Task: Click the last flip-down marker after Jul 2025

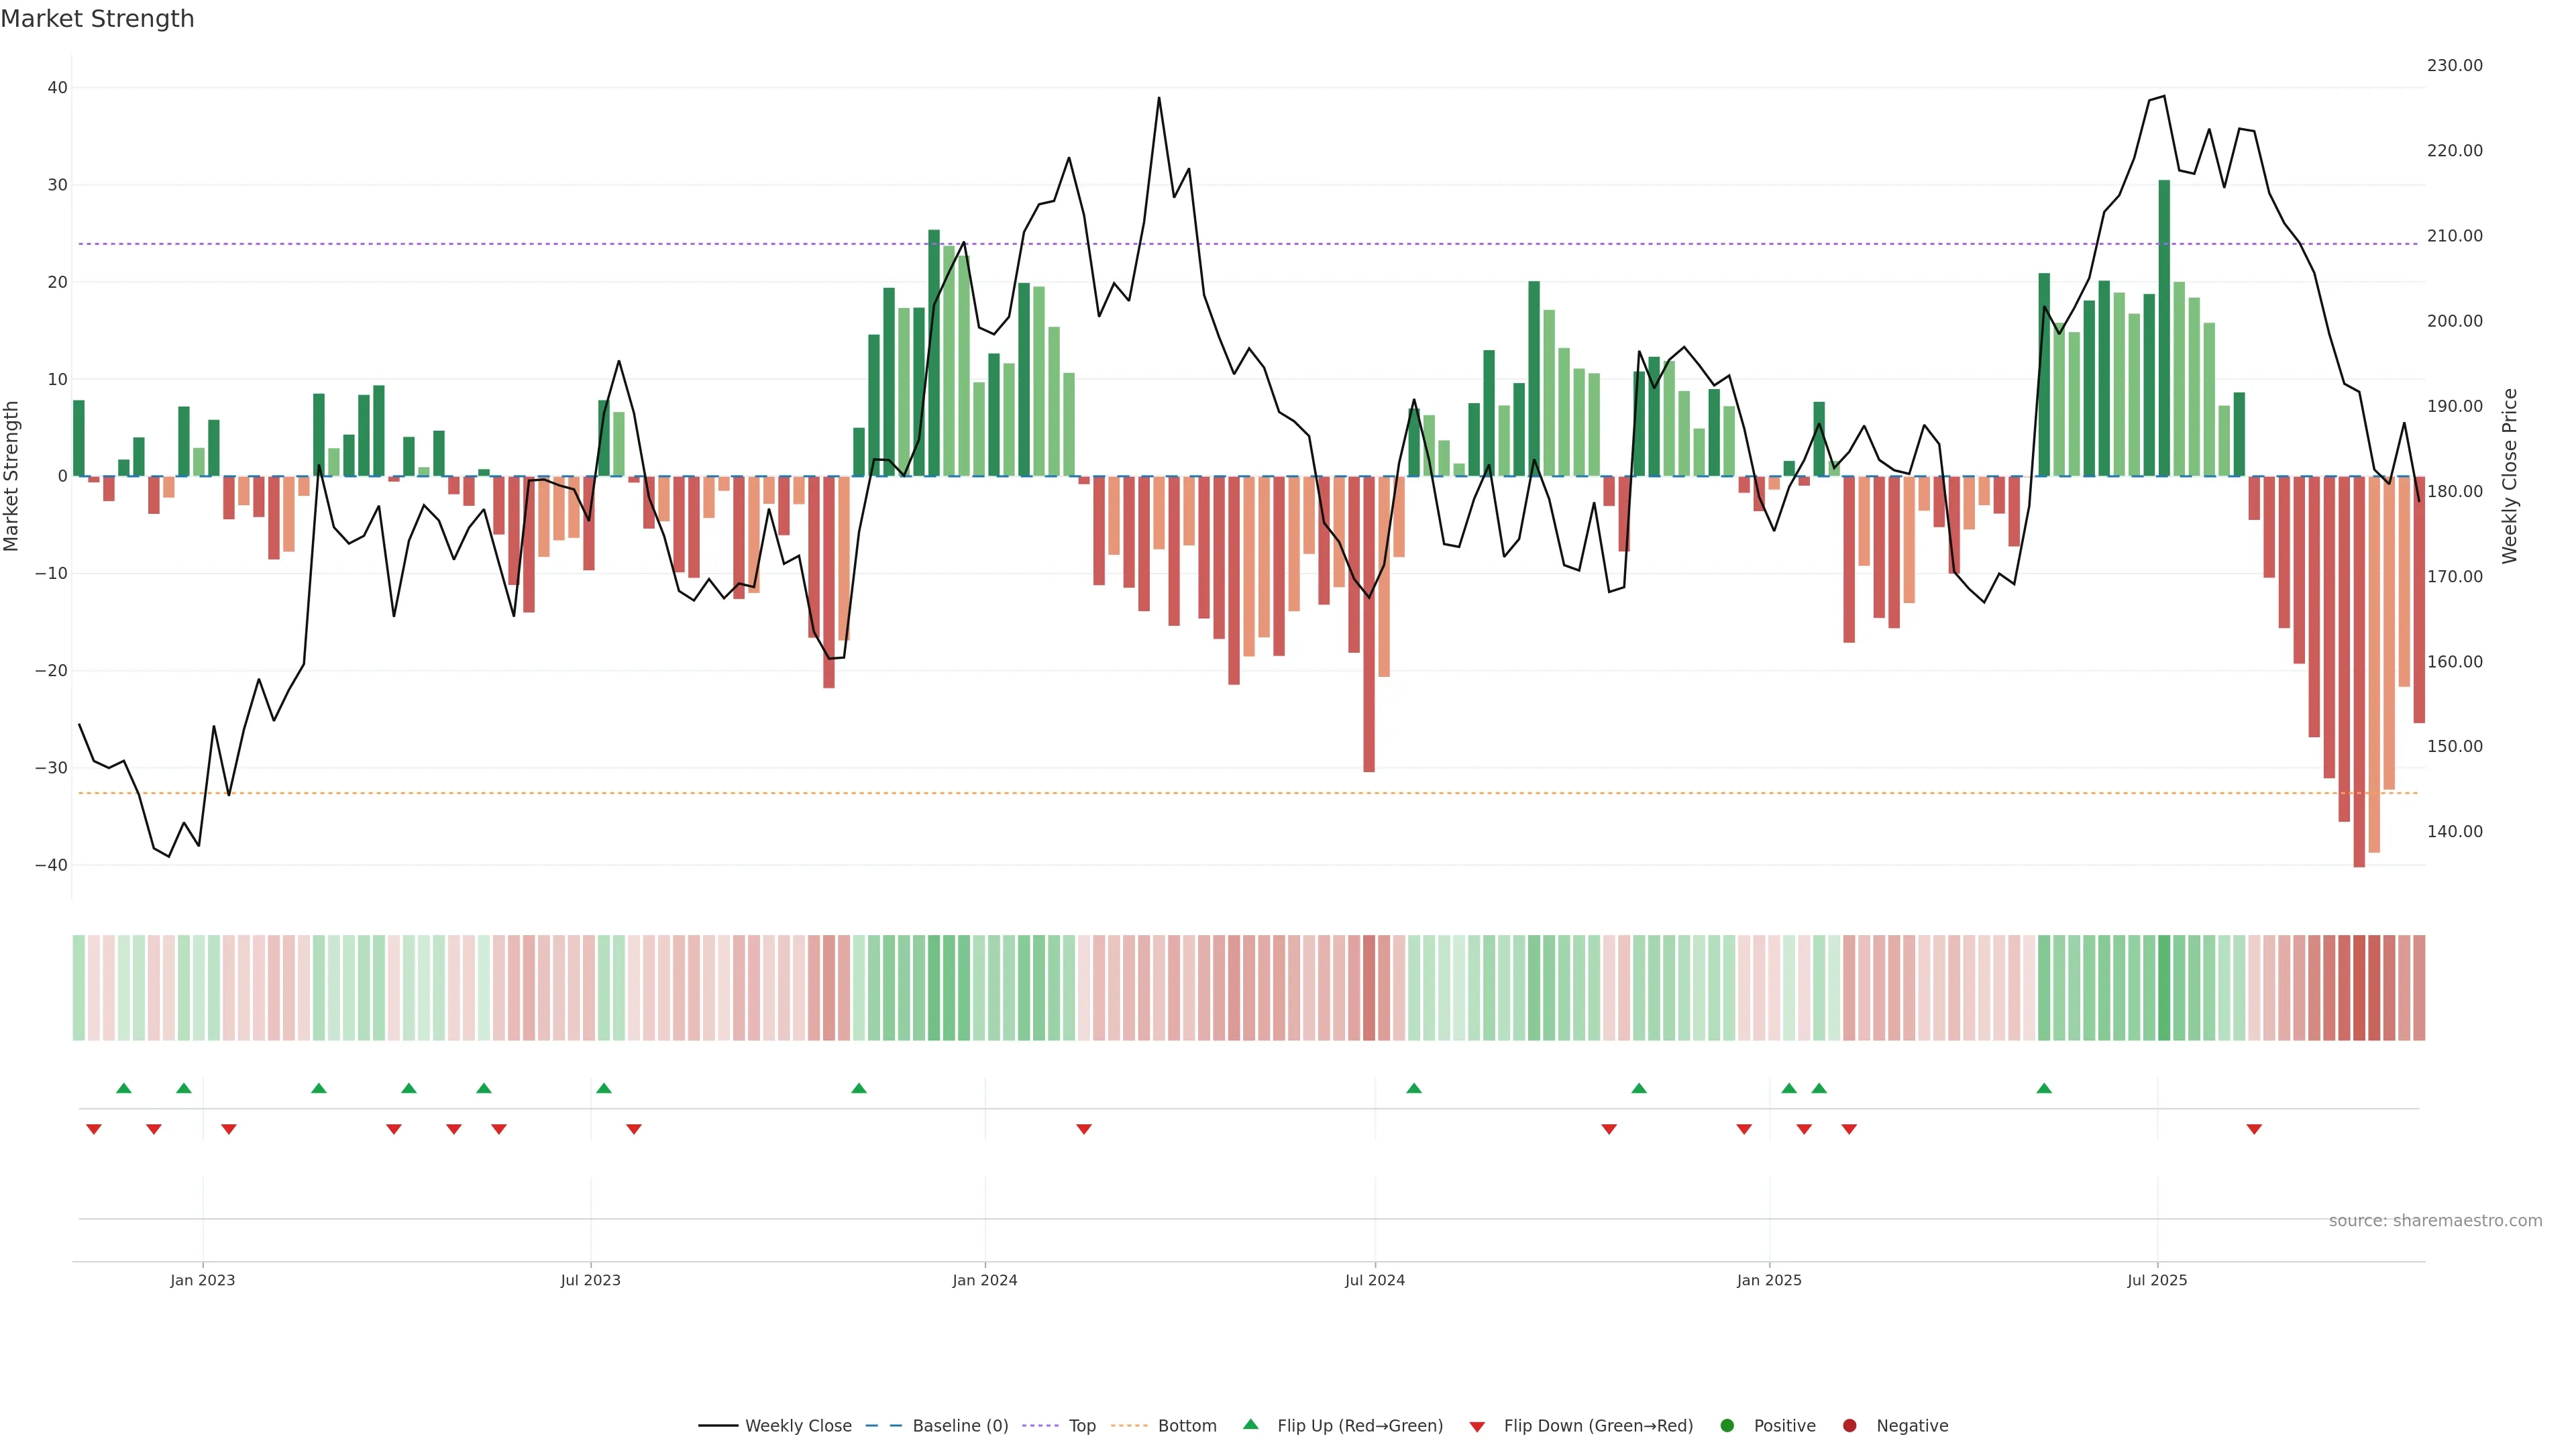Action: 2254,1129
